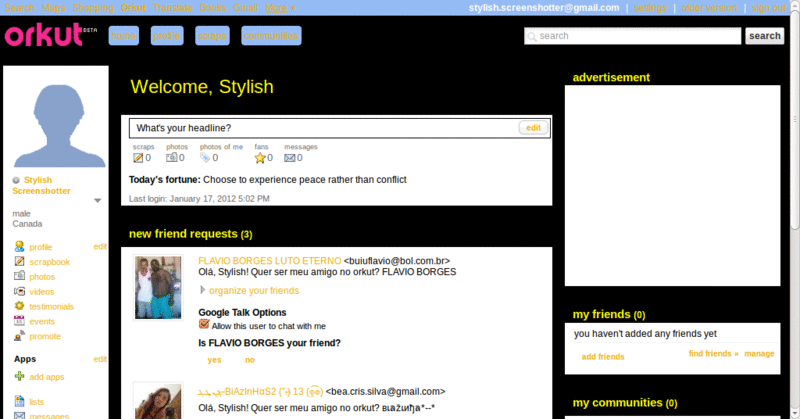Click the photos of me tag icon
The height and width of the screenshot is (419, 800).
(x=205, y=158)
